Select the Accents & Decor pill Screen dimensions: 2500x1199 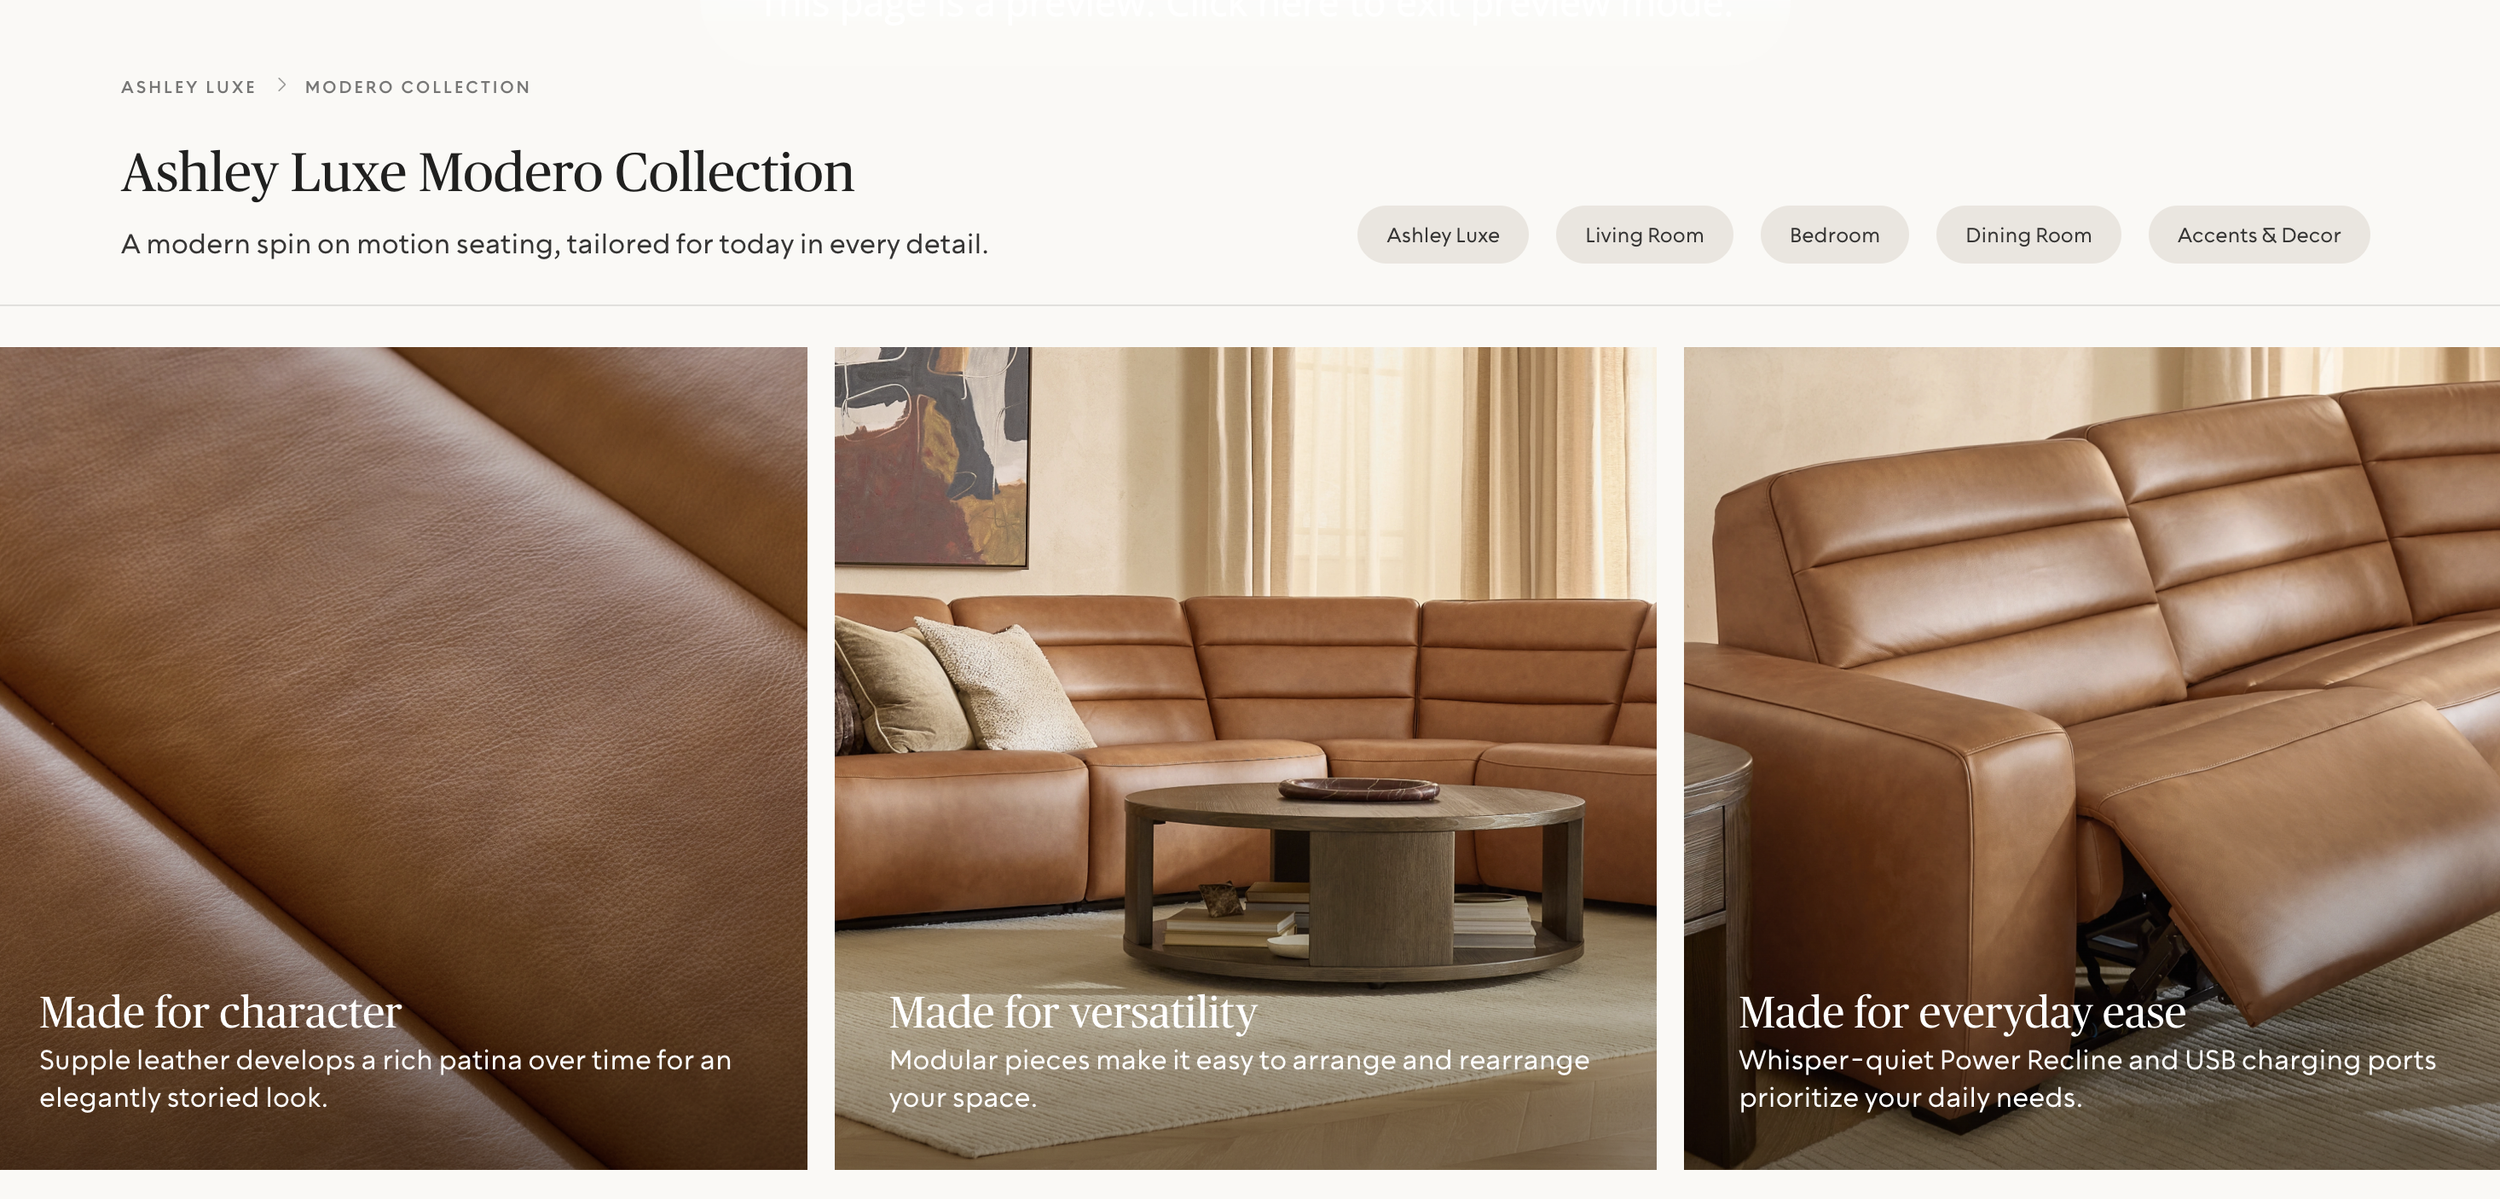point(2258,235)
